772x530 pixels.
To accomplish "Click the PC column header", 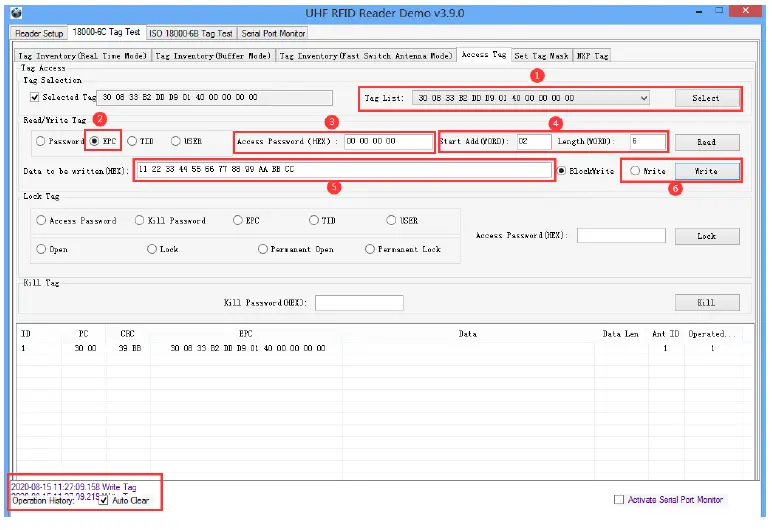I will pos(84,333).
